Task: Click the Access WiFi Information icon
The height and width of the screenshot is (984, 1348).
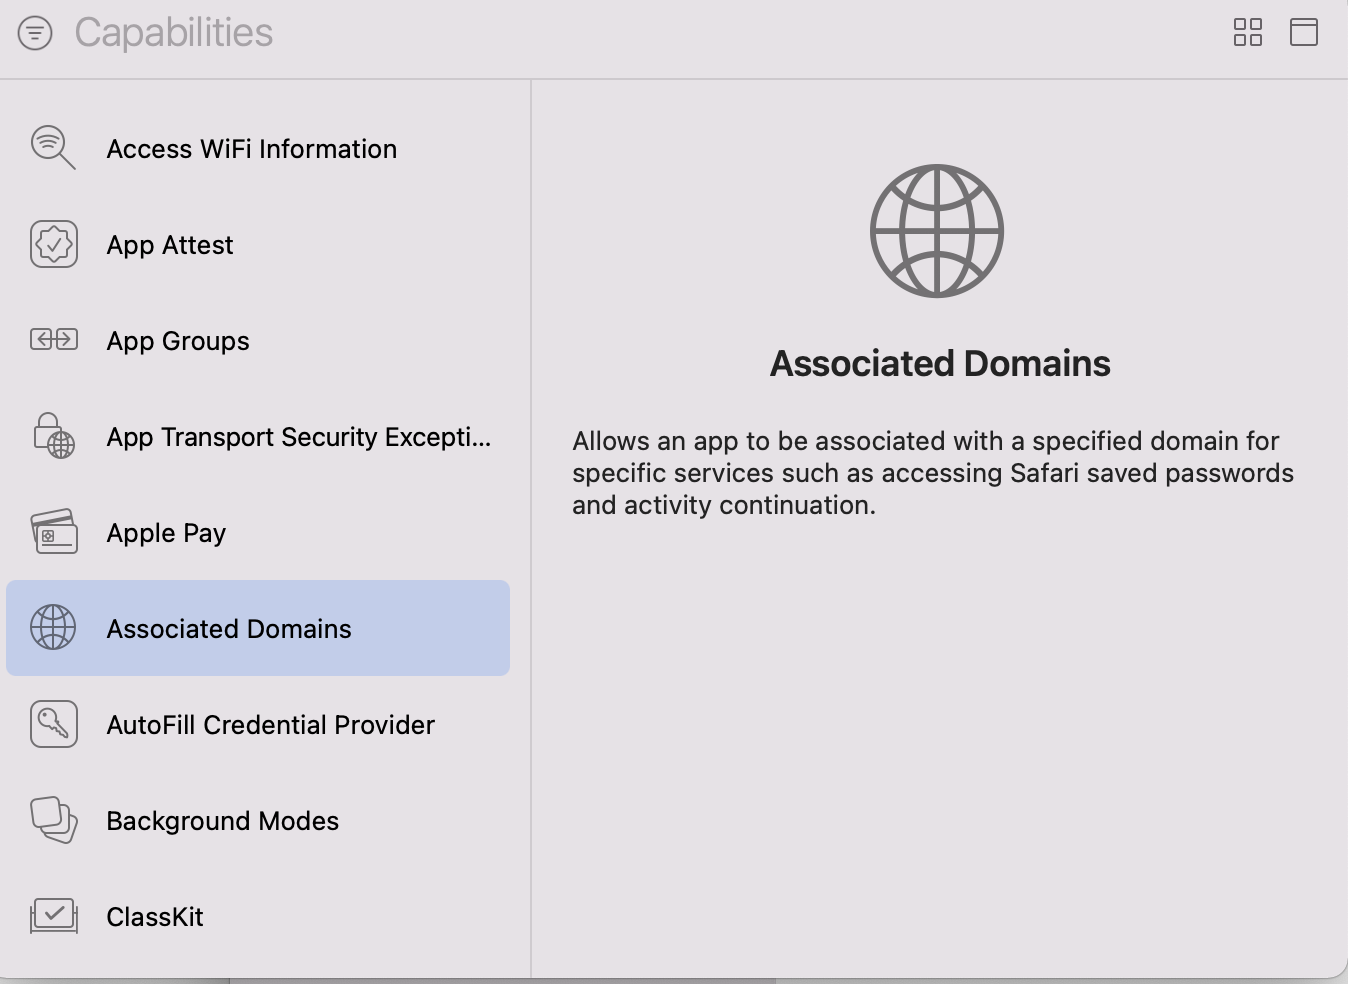Action: (x=53, y=148)
